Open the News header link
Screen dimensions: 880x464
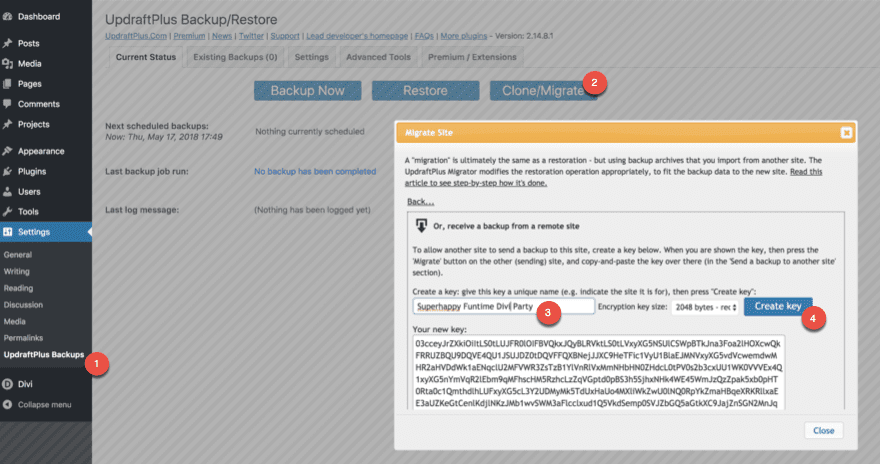pos(222,36)
